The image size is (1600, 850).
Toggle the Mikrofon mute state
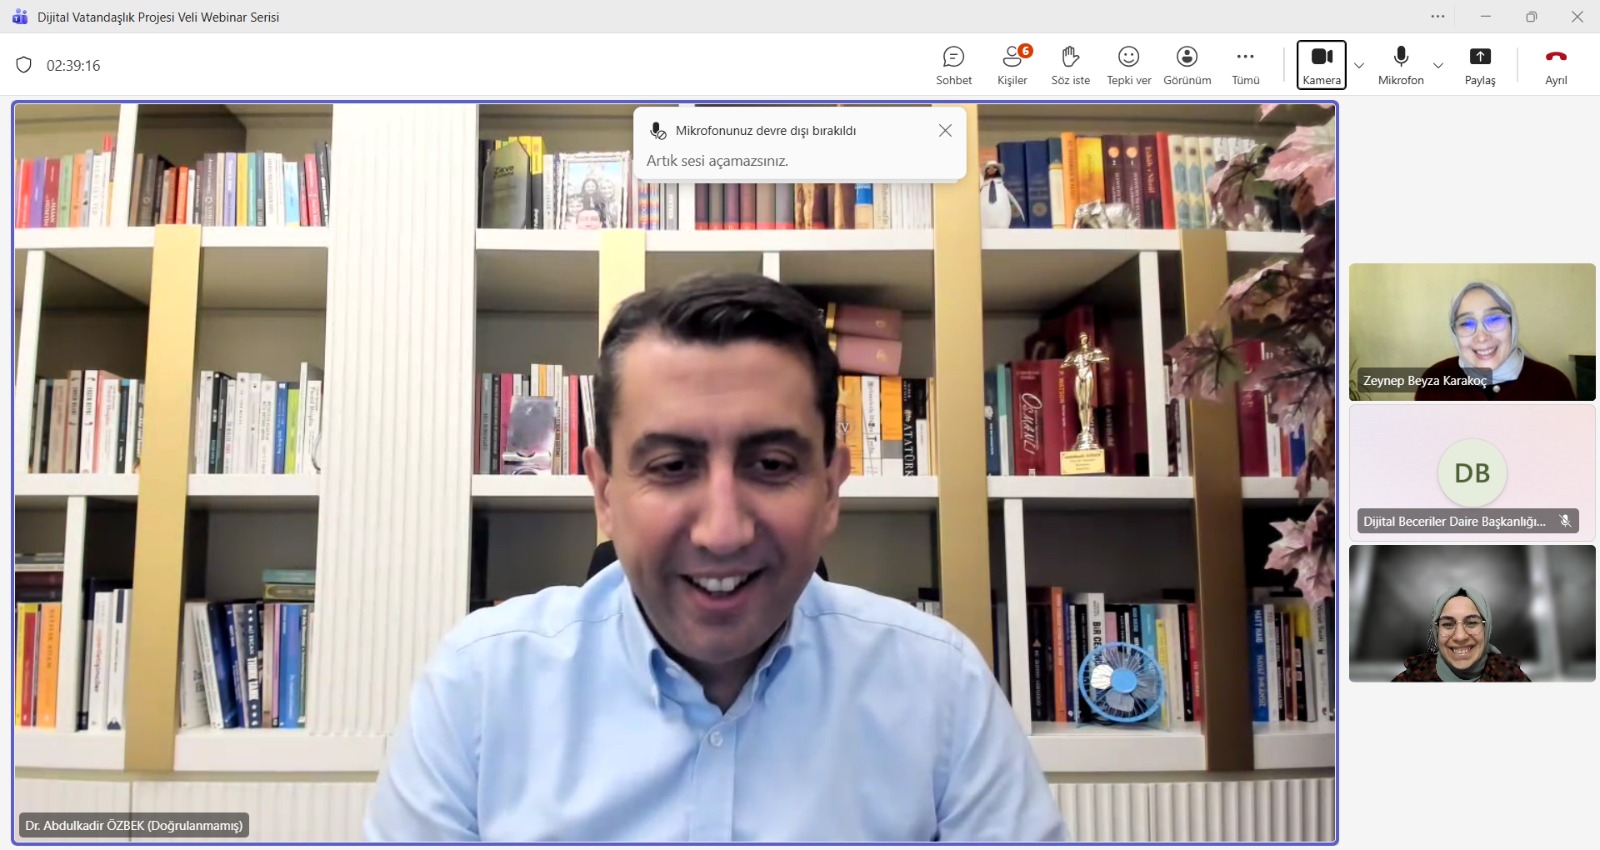1400,65
